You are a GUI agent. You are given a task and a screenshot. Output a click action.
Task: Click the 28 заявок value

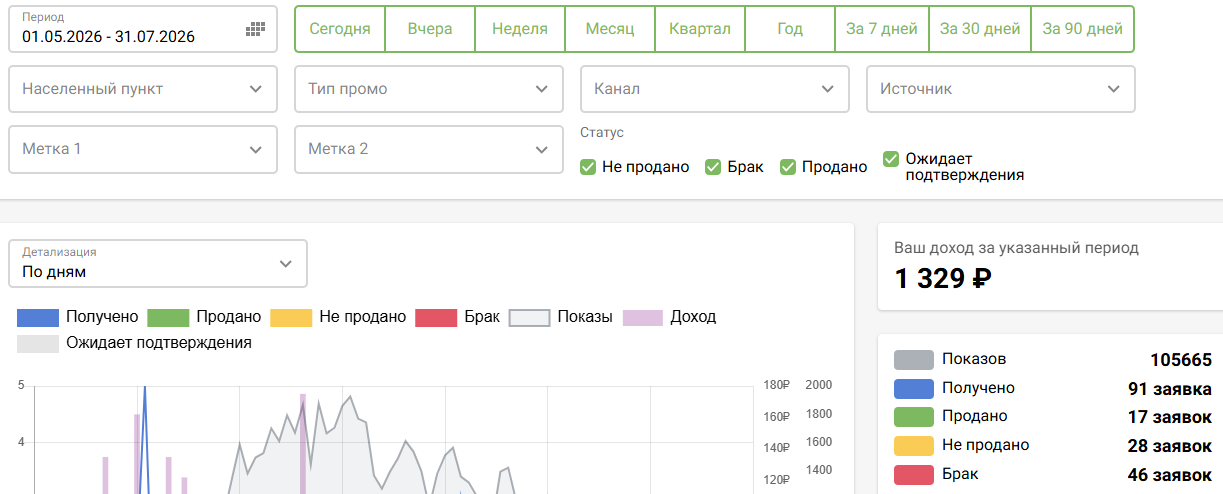tap(1170, 446)
